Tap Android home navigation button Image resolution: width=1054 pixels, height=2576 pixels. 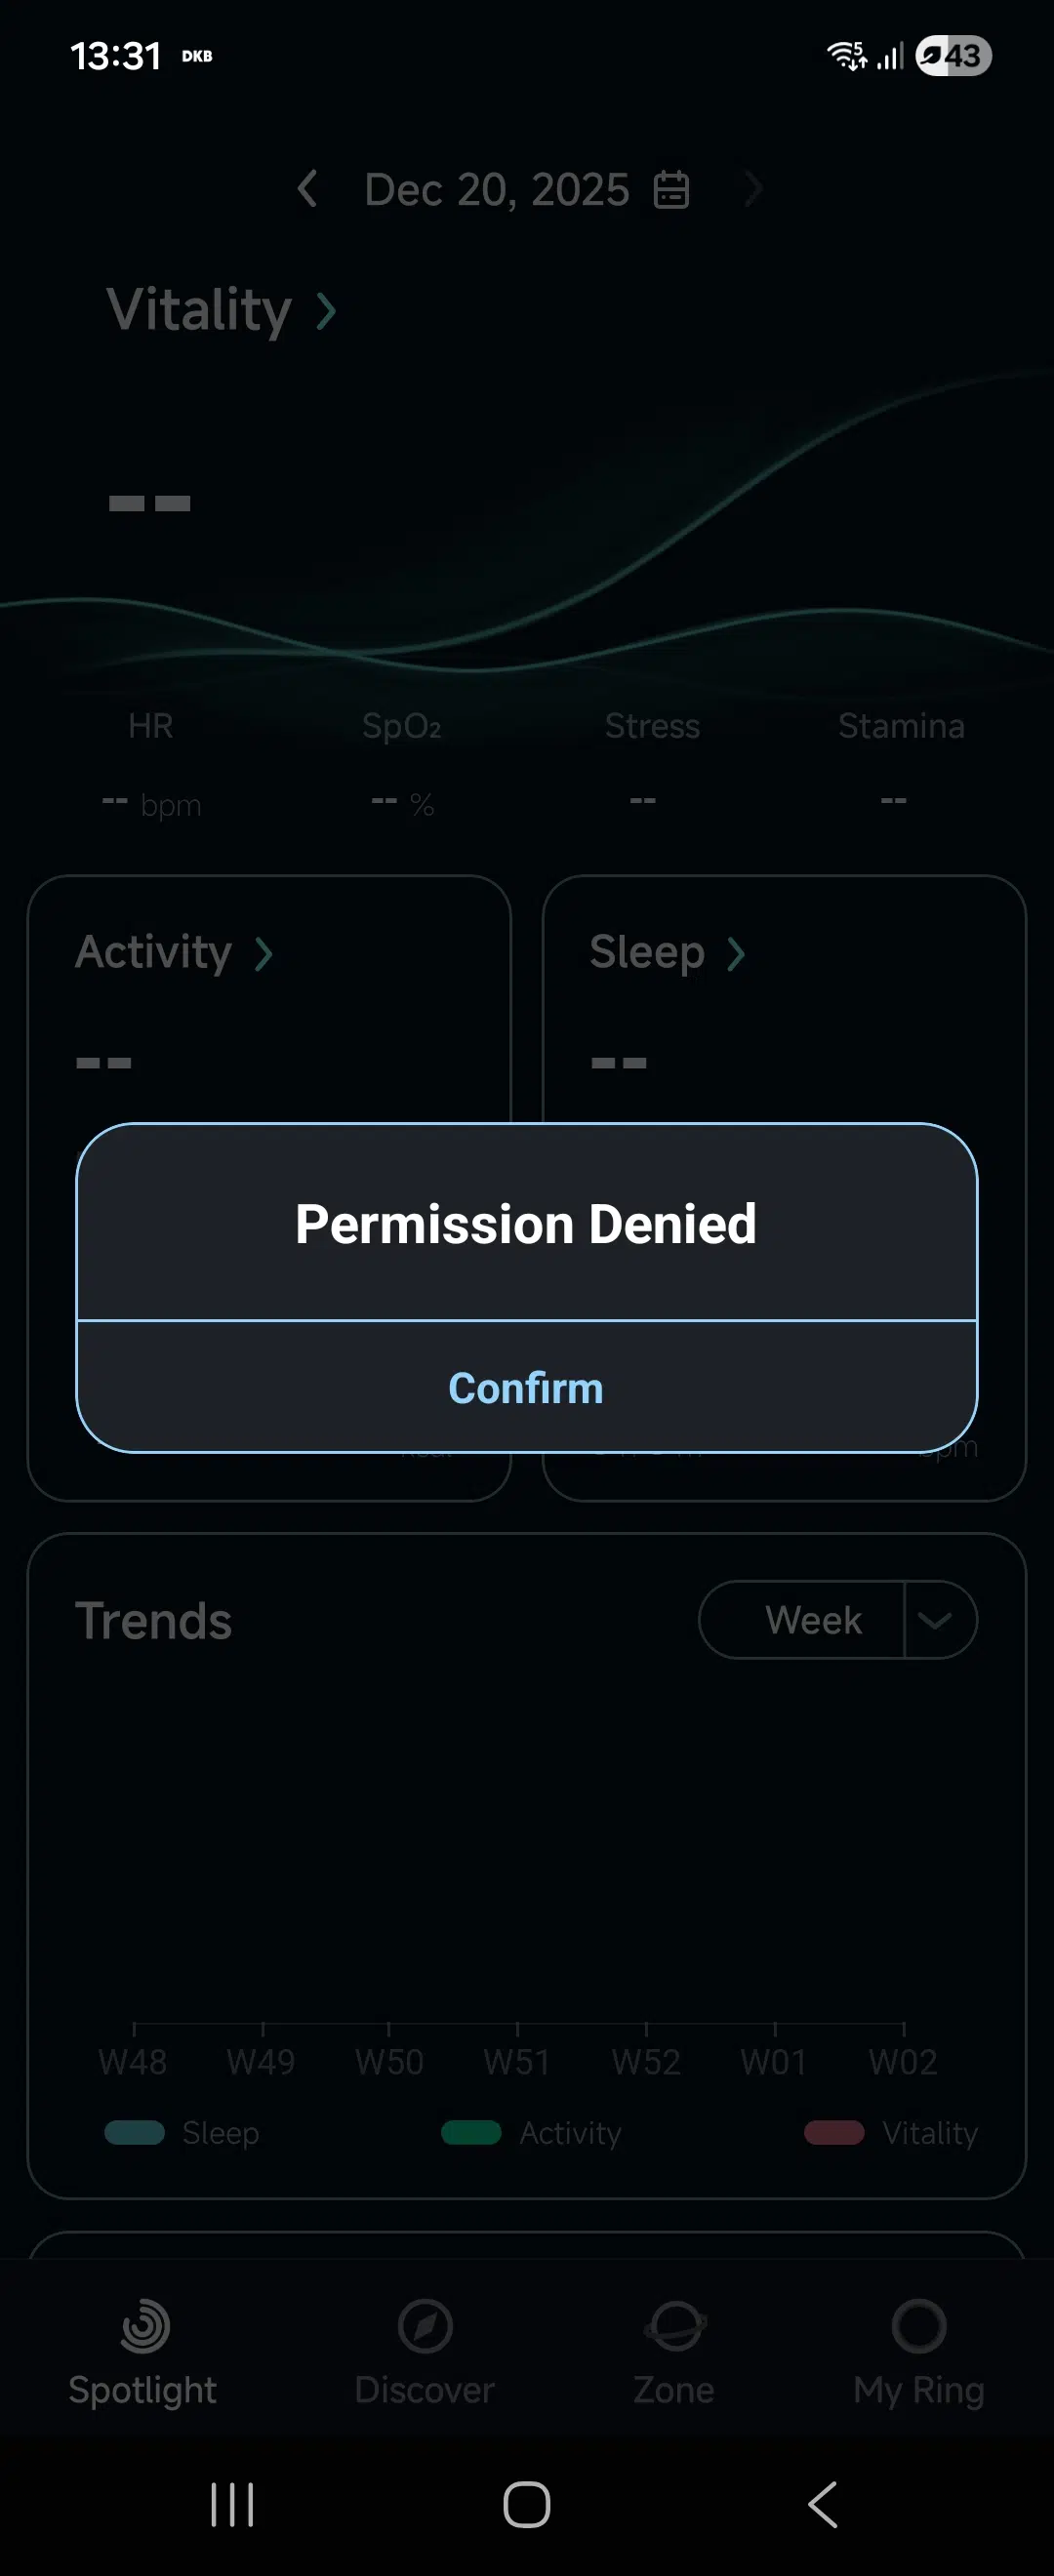(x=527, y=2504)
